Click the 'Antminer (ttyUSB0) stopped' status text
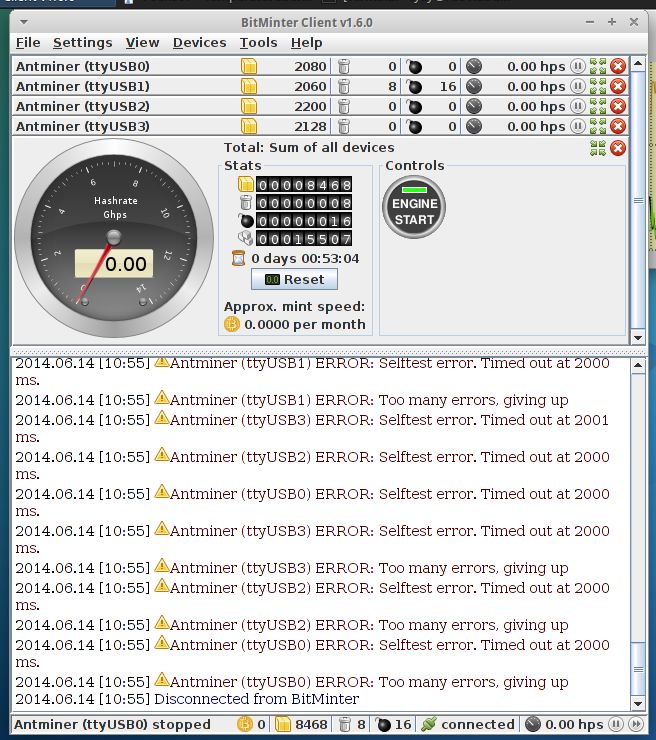This screenshot has height=740, width=656. coord(112,724)
